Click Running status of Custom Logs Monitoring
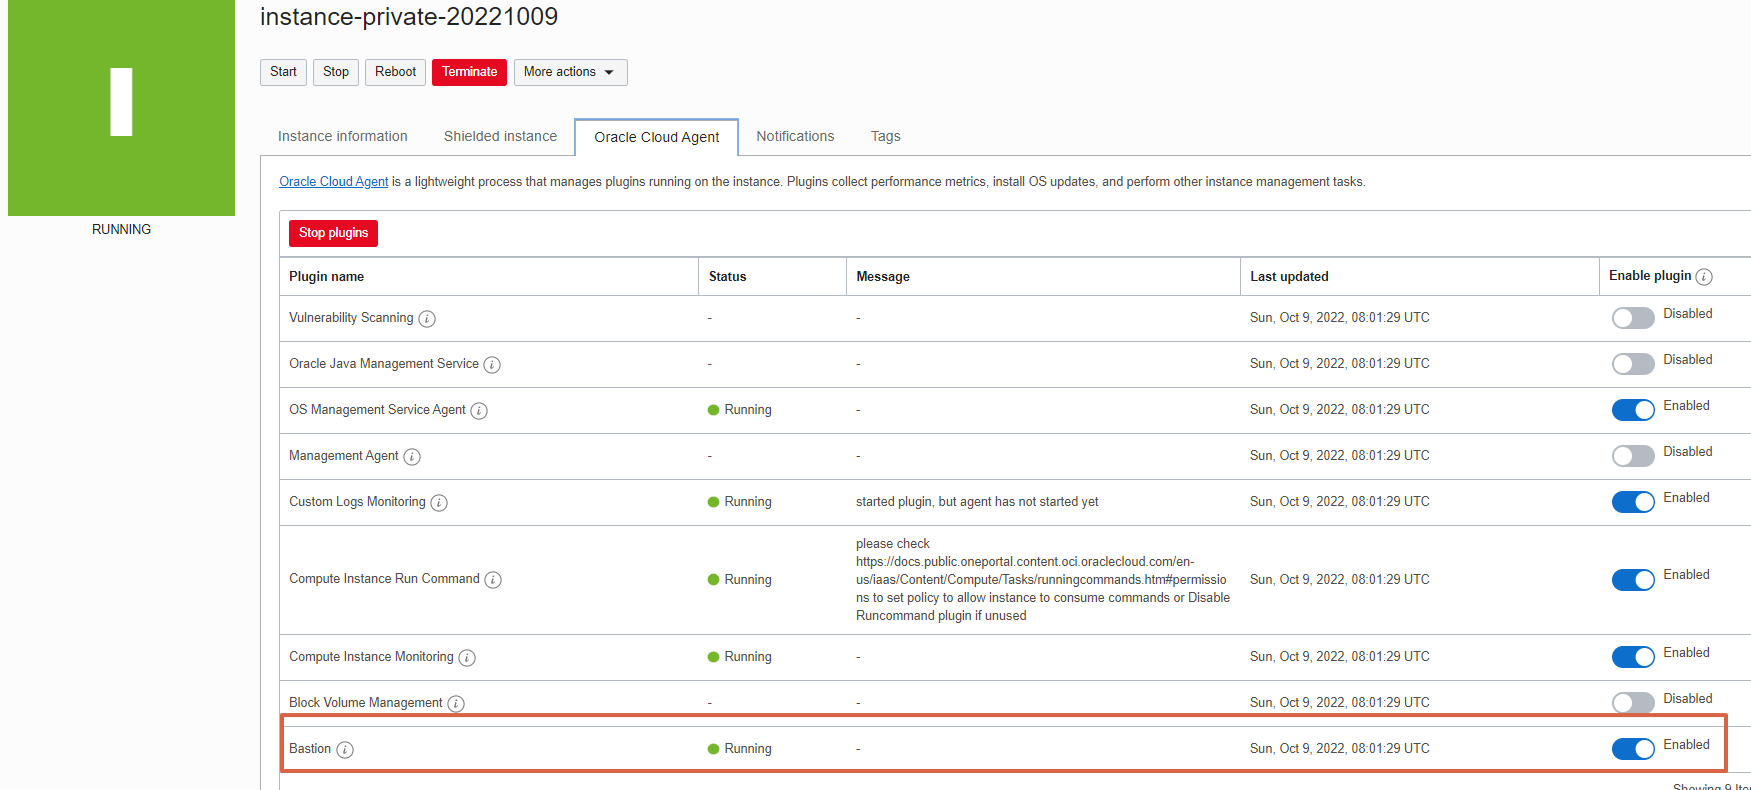The height and width of the screenshot is (790, 1751). click(x=739, y=502)
